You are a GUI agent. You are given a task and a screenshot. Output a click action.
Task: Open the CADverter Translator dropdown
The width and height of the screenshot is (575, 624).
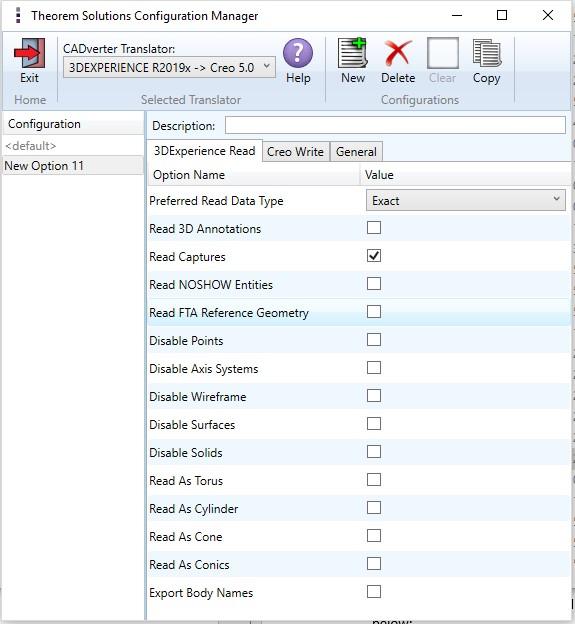[169, 67]
